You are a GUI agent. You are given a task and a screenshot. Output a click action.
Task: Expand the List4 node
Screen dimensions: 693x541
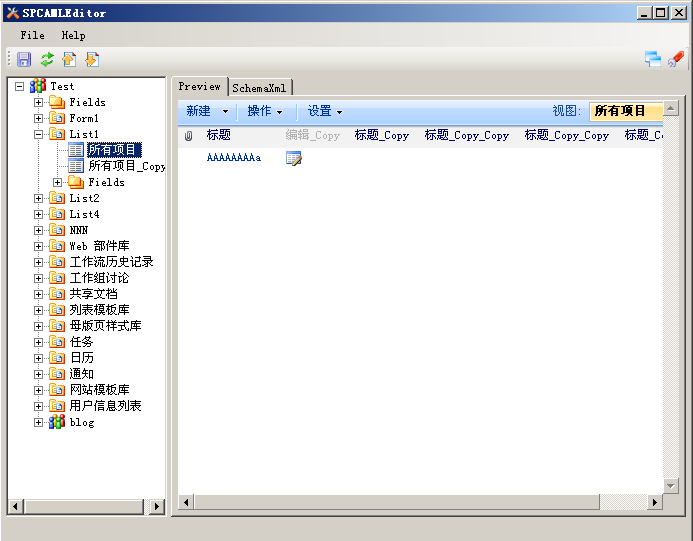38,214
